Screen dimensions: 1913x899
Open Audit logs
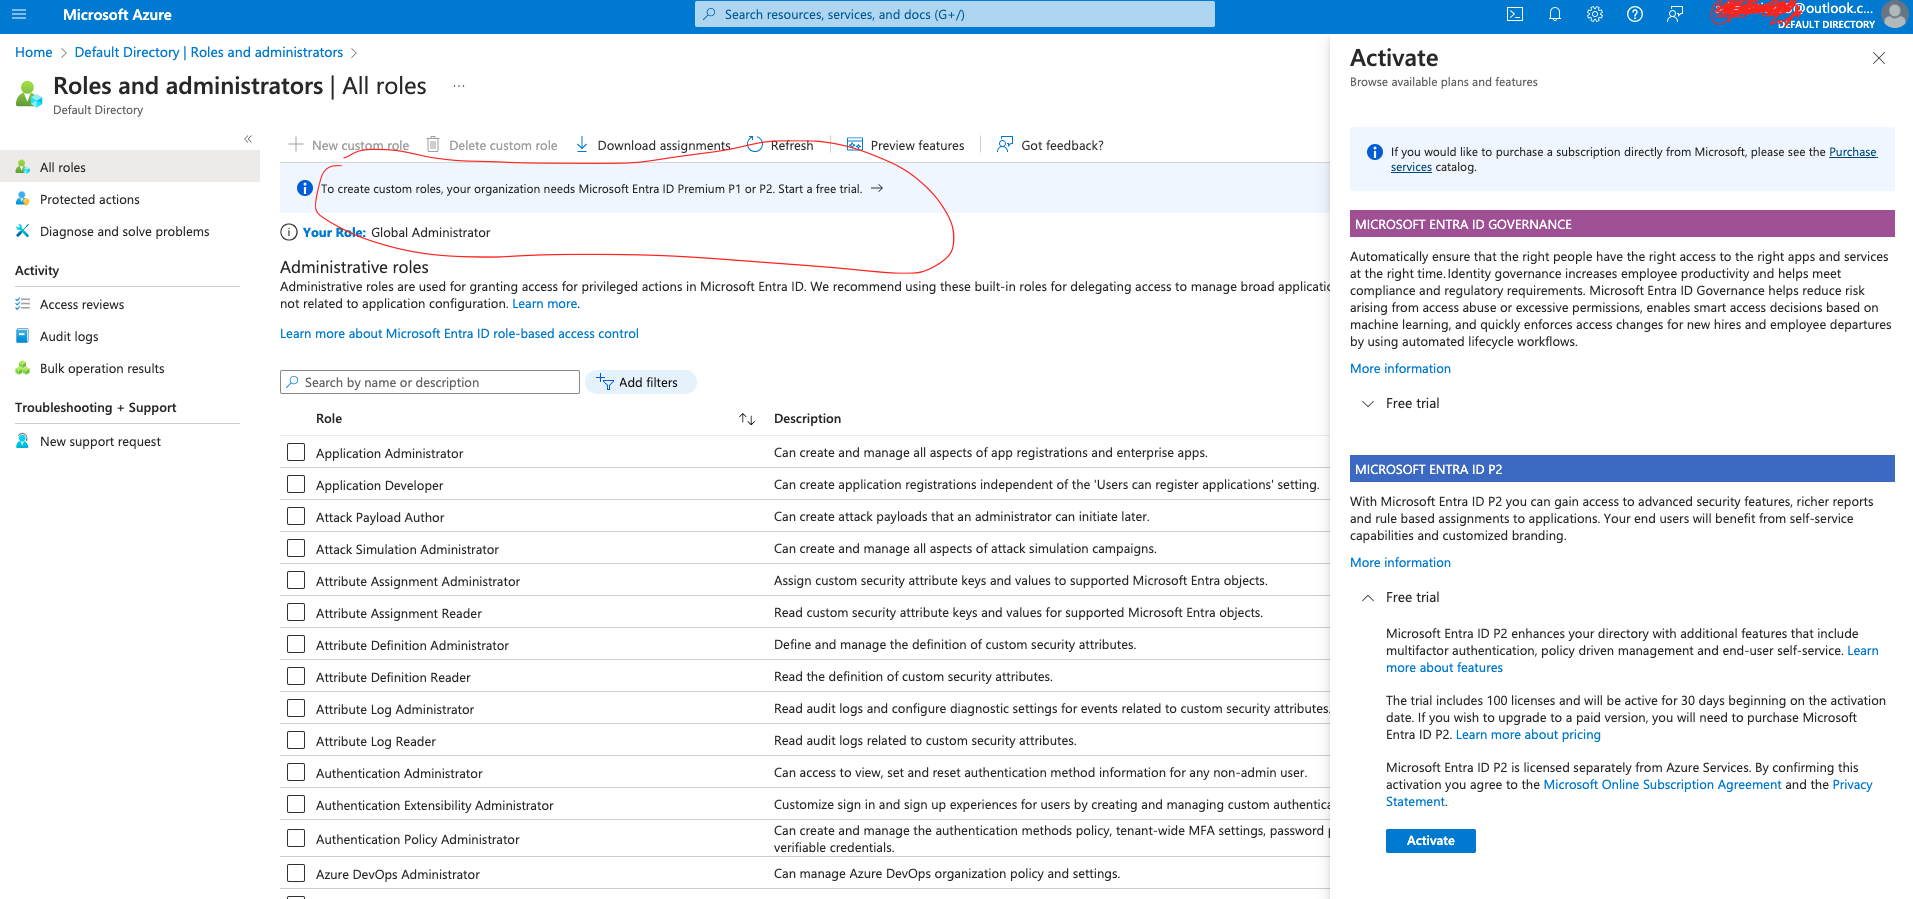(69, 336)
